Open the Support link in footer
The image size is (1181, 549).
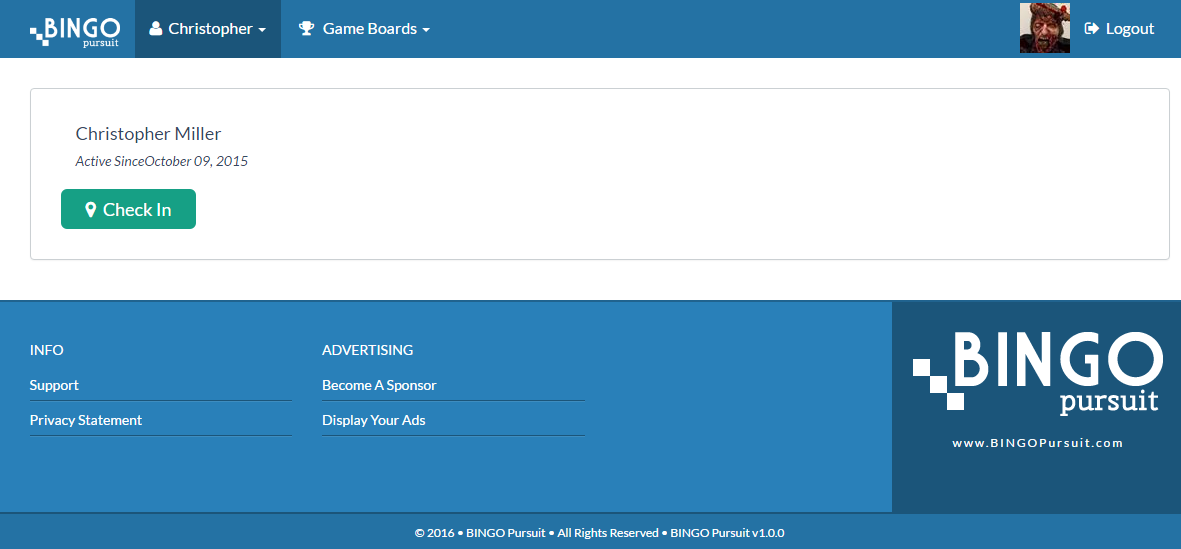(x=54, y=385)
